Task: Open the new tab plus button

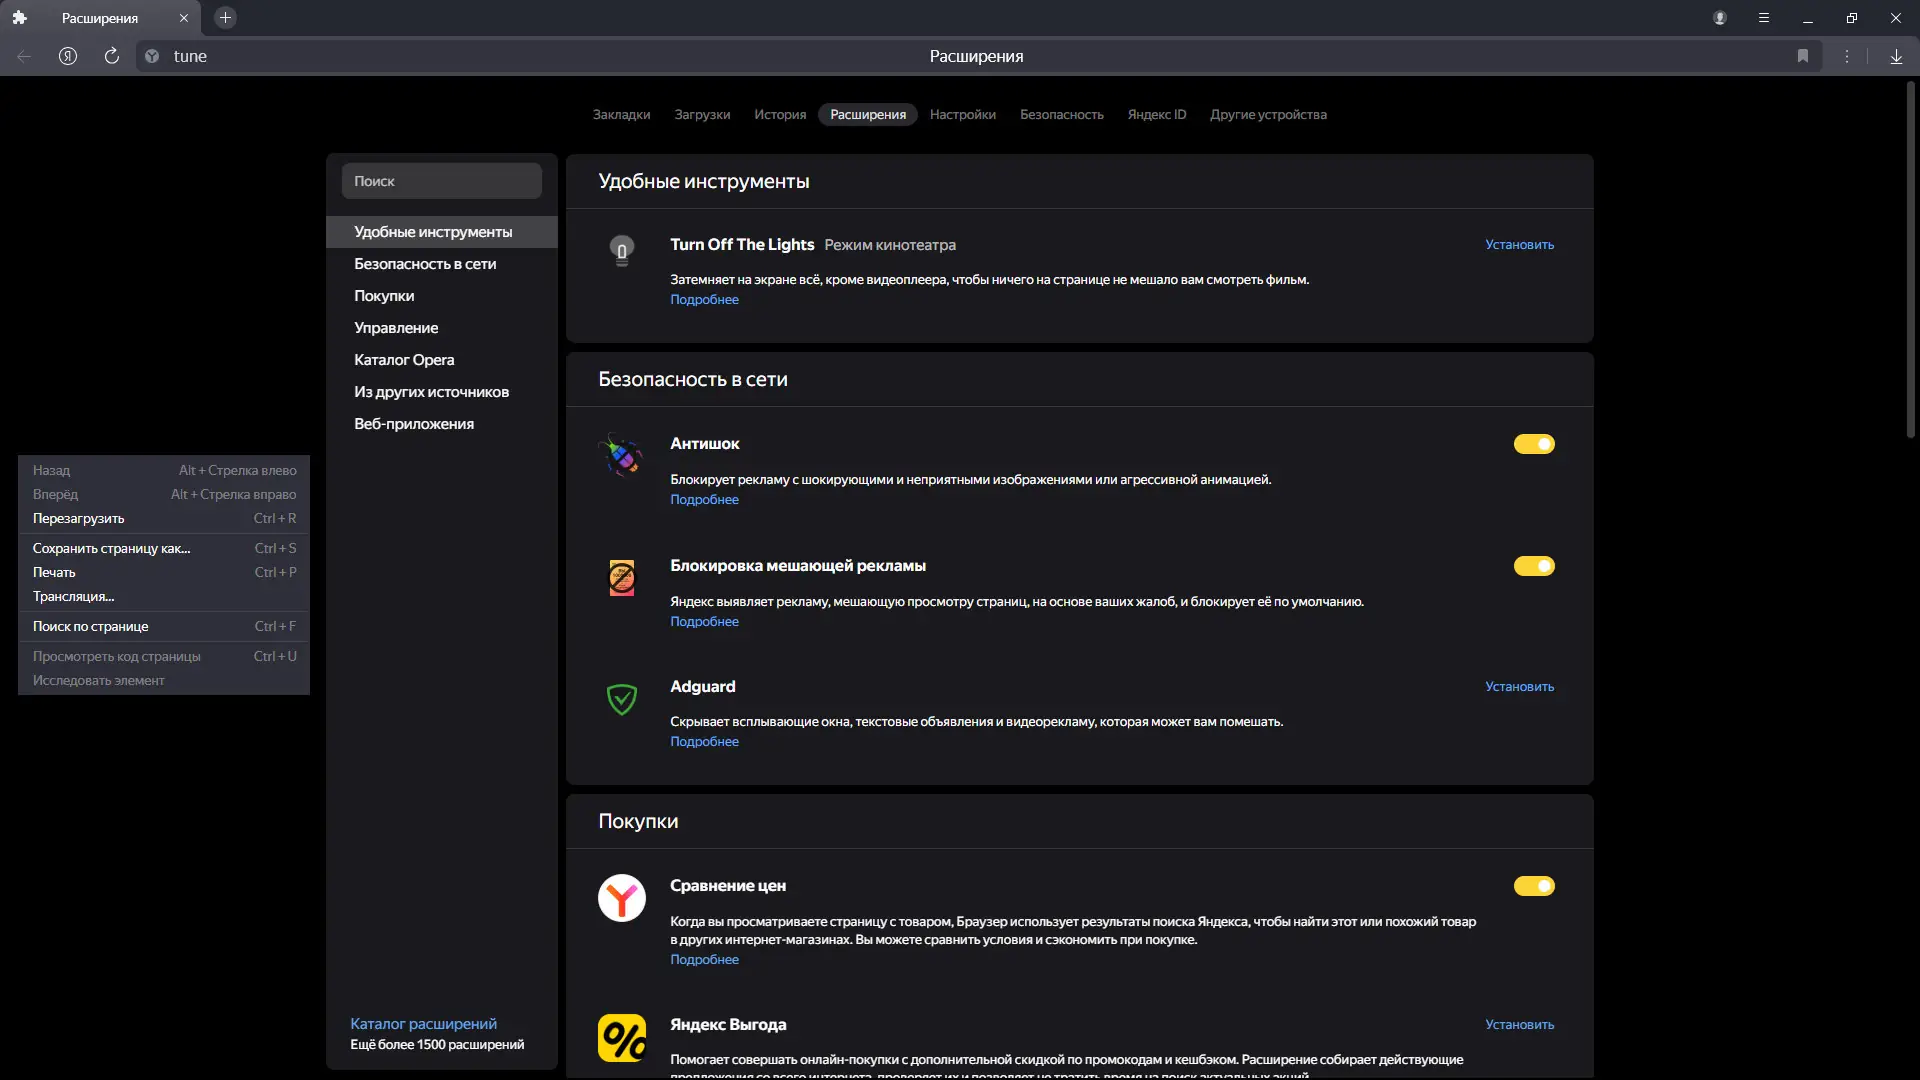Action: click(x=225, y=18)
